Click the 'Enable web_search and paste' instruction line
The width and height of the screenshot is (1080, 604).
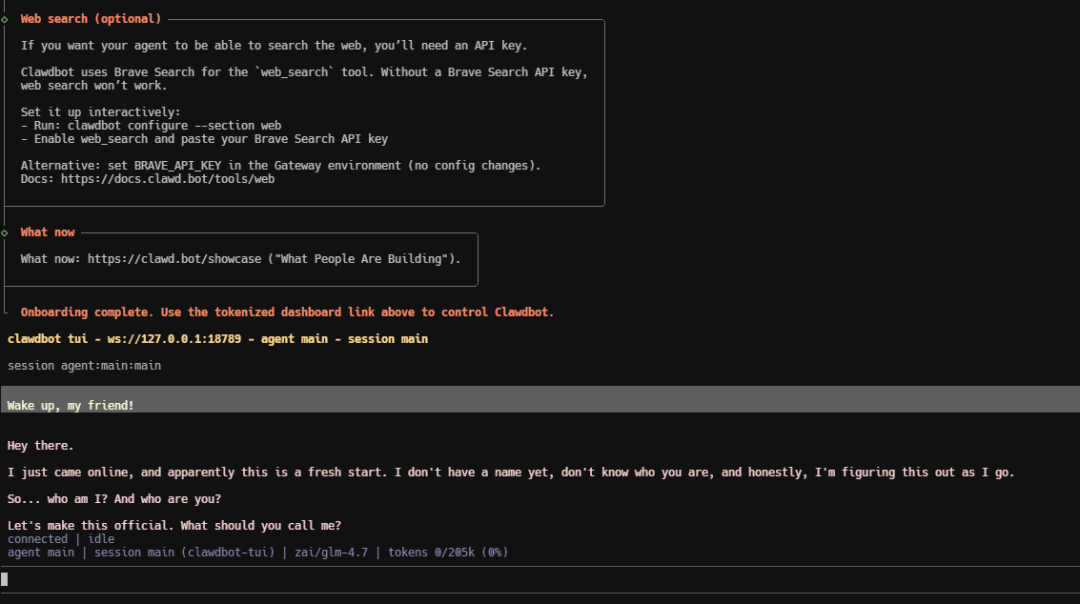(x=205, y=139)
